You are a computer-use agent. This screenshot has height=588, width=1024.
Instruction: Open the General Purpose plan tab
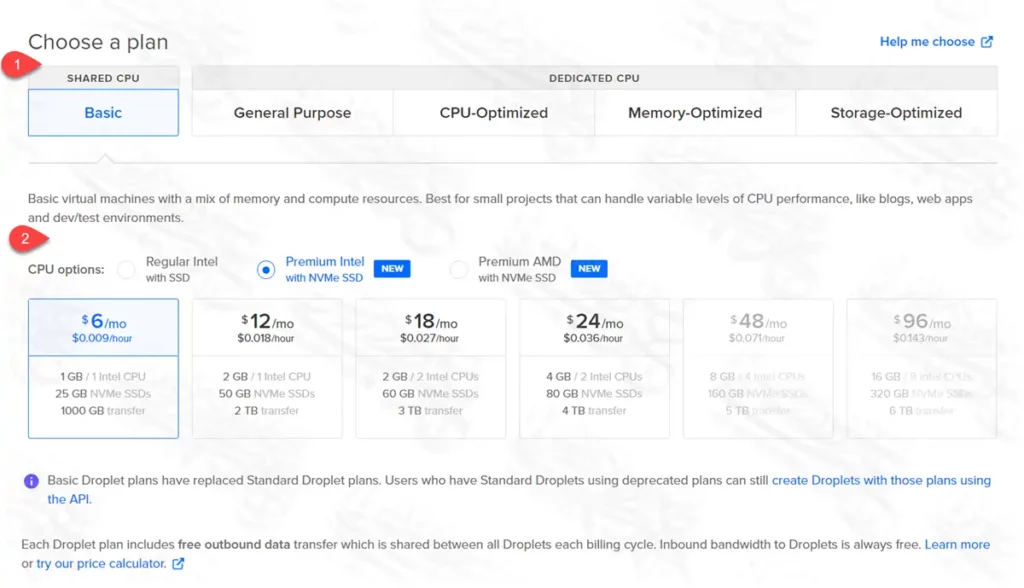pyautogui.click(x=292, y=113)
